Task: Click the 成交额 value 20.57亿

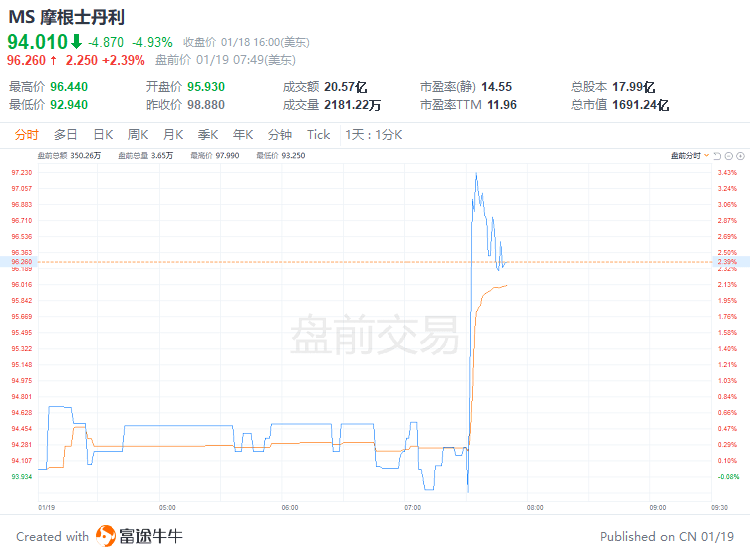Action: click(x=345, y=87)
